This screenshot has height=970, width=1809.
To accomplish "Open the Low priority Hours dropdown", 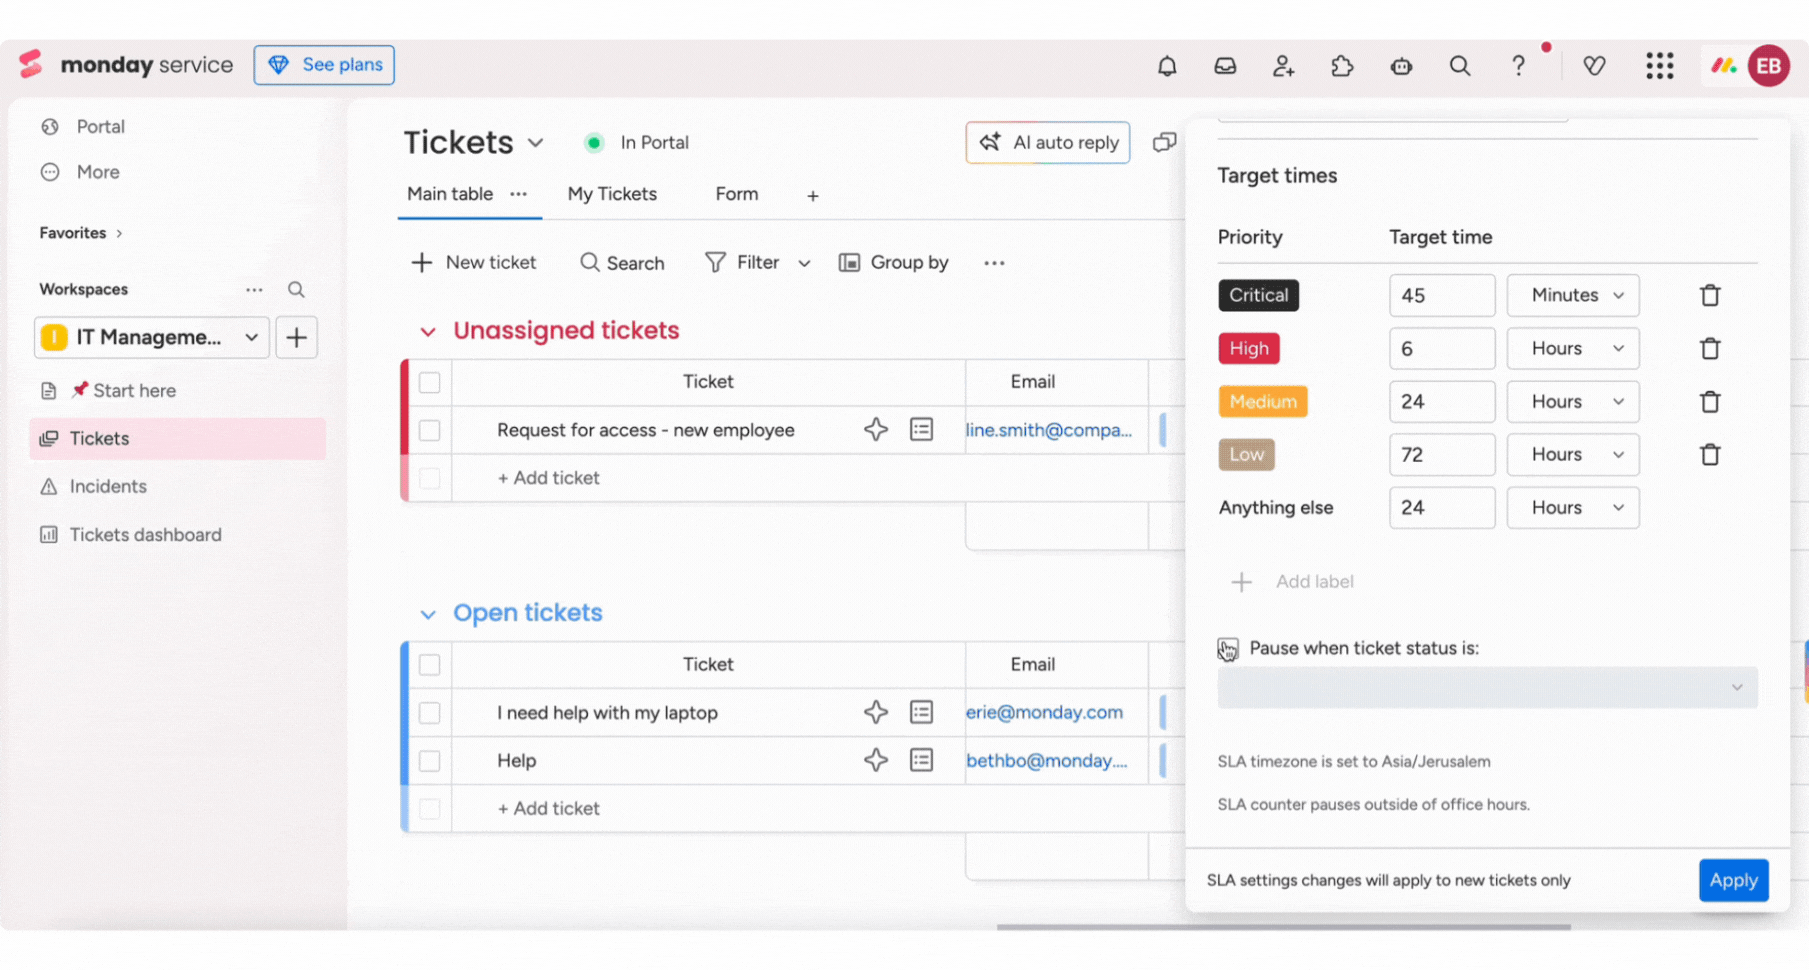I will (x=1573, y=454).
